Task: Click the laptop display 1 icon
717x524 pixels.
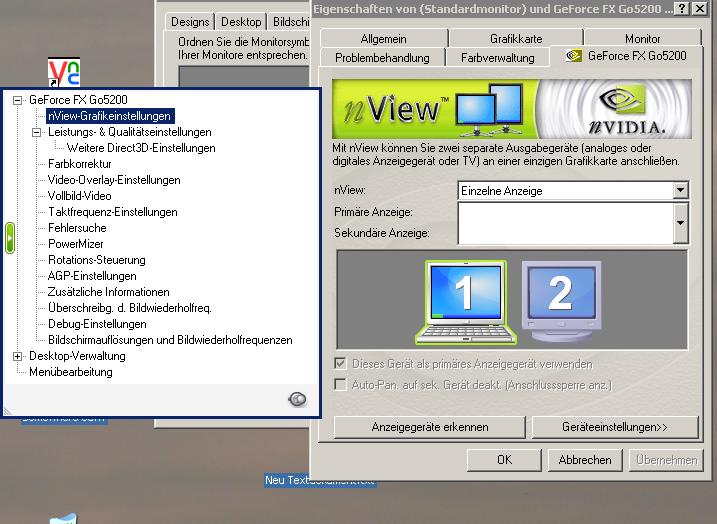Action: point(464,298)
